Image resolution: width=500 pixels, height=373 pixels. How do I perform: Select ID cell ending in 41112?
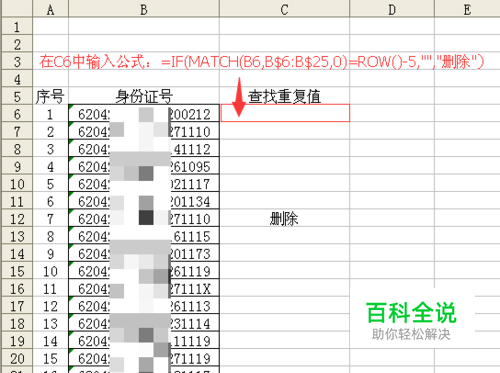(144, 149)
